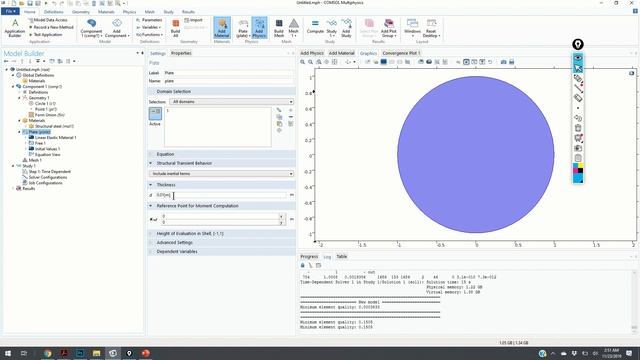The width and height of the screenshot is (640, 360).
Task: Click Record a New Method
Action: coord(51,27)
